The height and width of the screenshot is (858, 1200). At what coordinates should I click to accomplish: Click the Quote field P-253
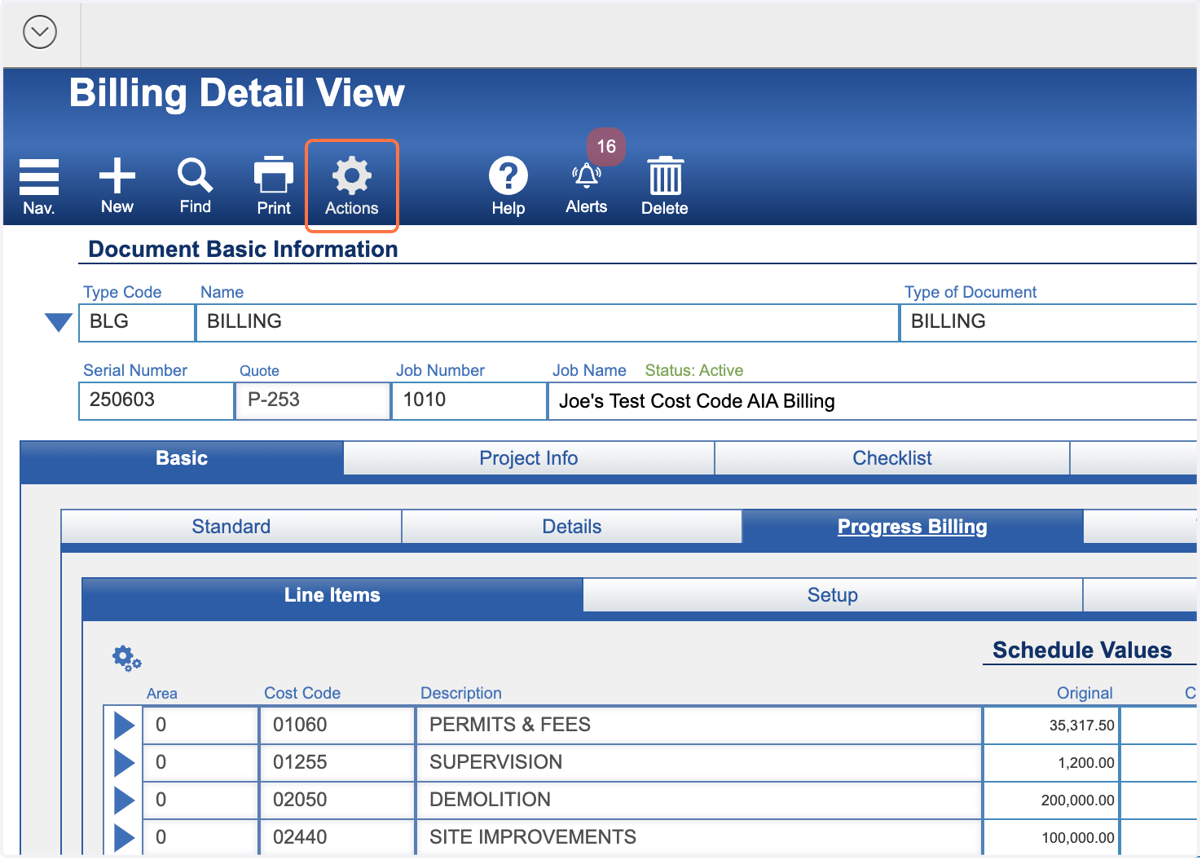click(x=312, y=401)
